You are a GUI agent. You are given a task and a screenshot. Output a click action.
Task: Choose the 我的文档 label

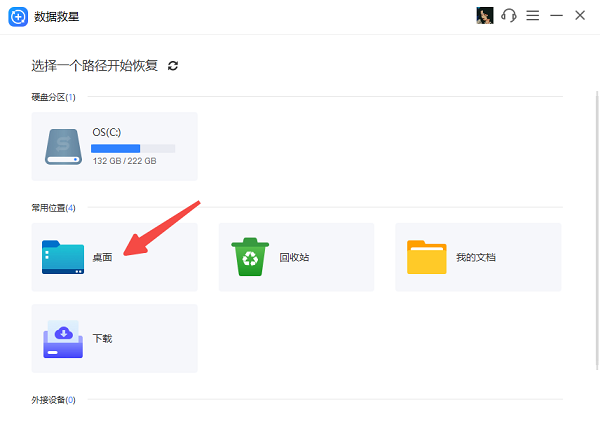tap(476, 258)
